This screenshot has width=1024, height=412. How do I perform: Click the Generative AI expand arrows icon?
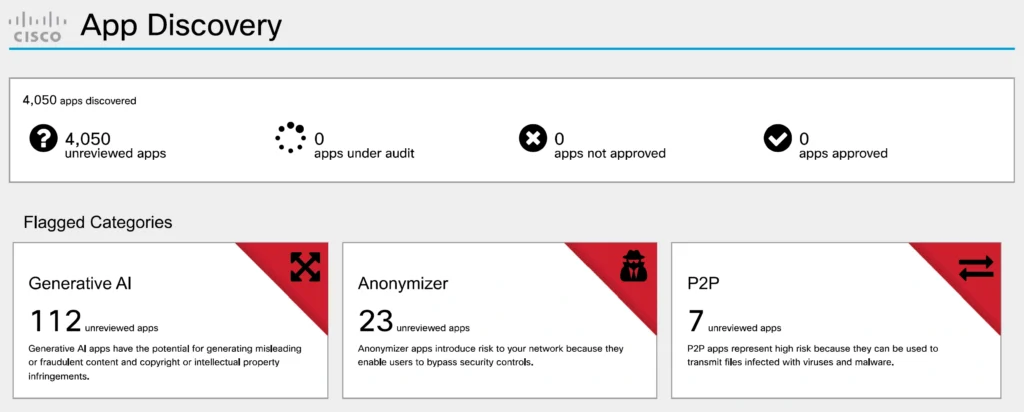(x=305, y=266)
